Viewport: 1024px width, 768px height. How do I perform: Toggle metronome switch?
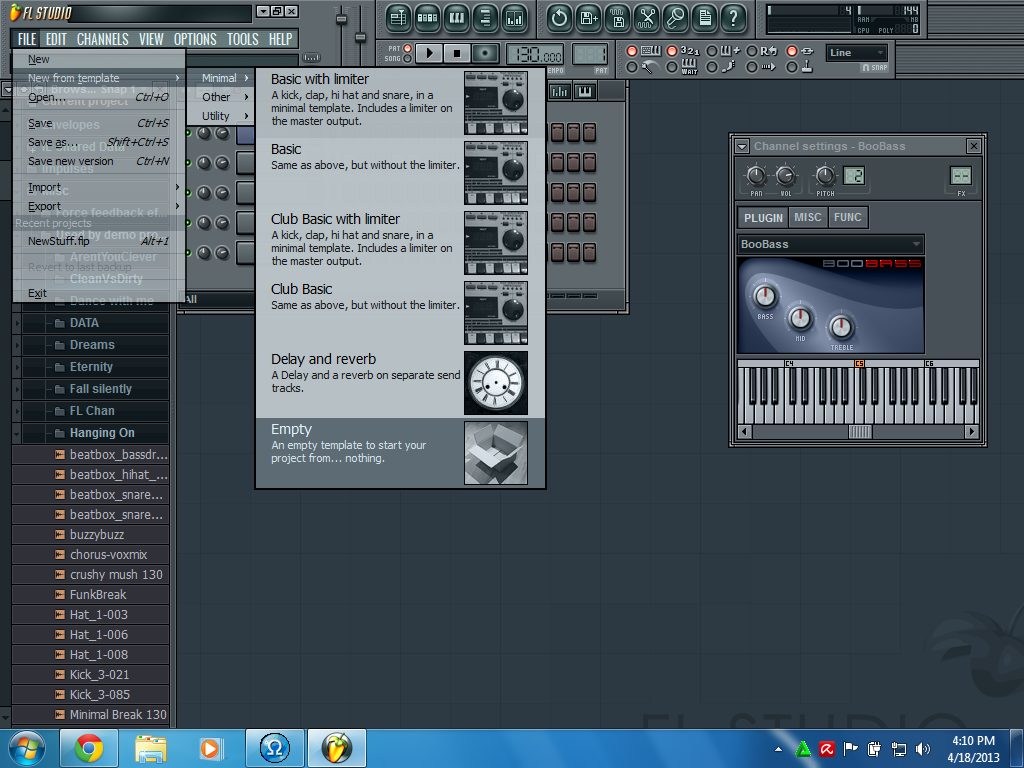tap(632, 67)
